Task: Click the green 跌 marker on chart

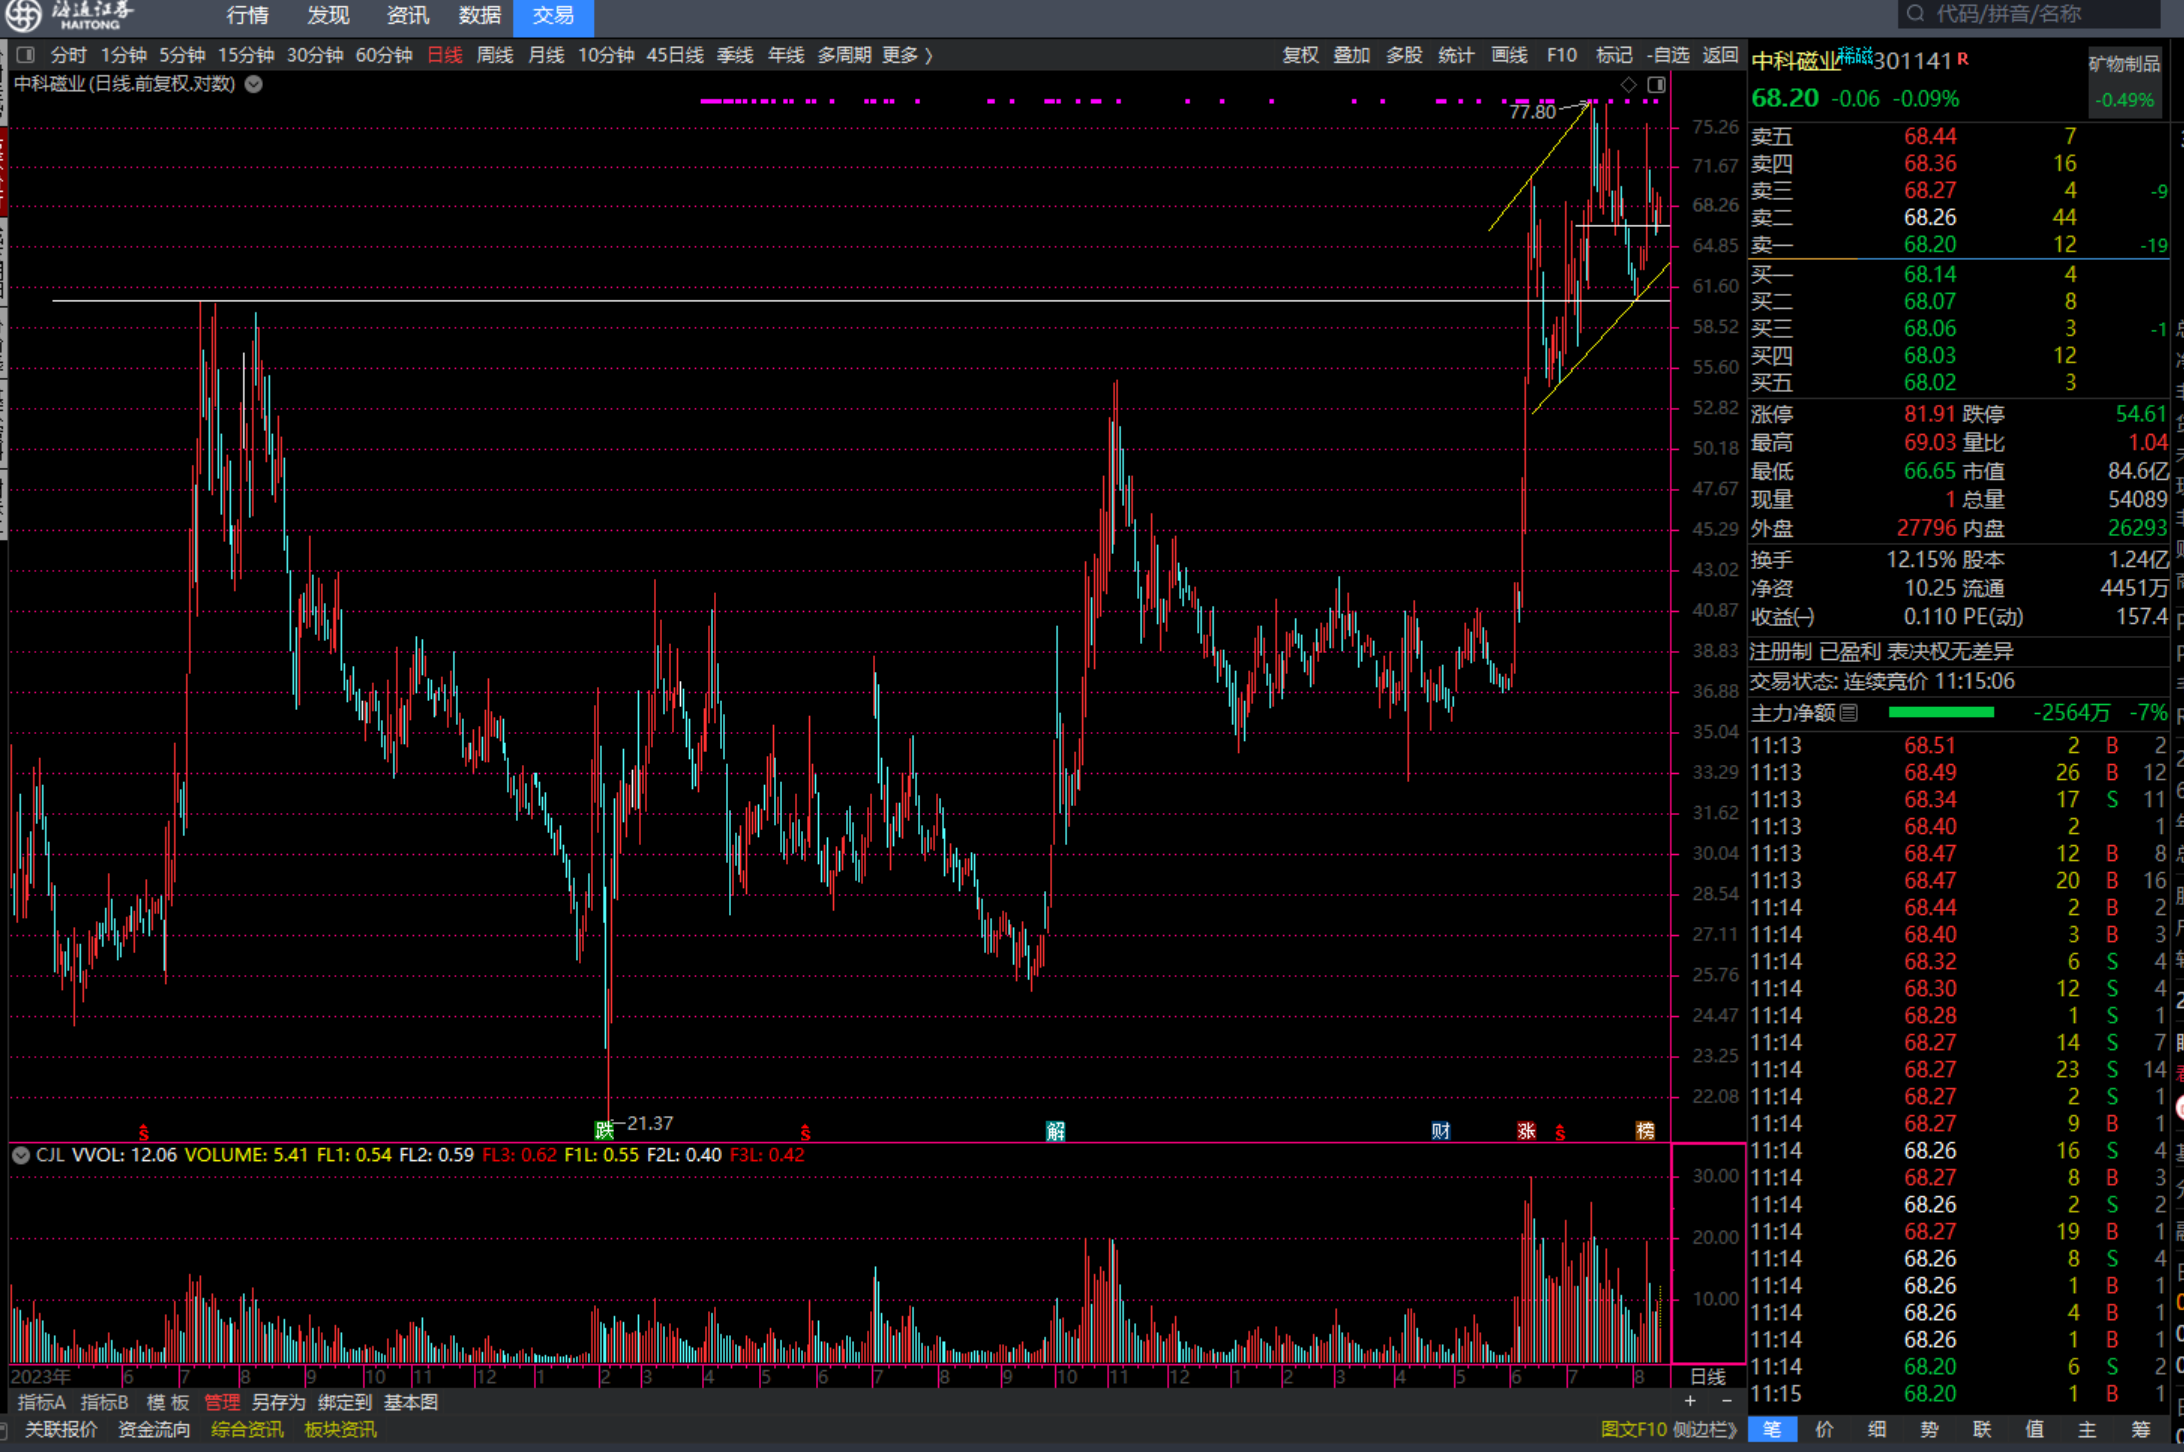Action: (x=604, y=1130)
